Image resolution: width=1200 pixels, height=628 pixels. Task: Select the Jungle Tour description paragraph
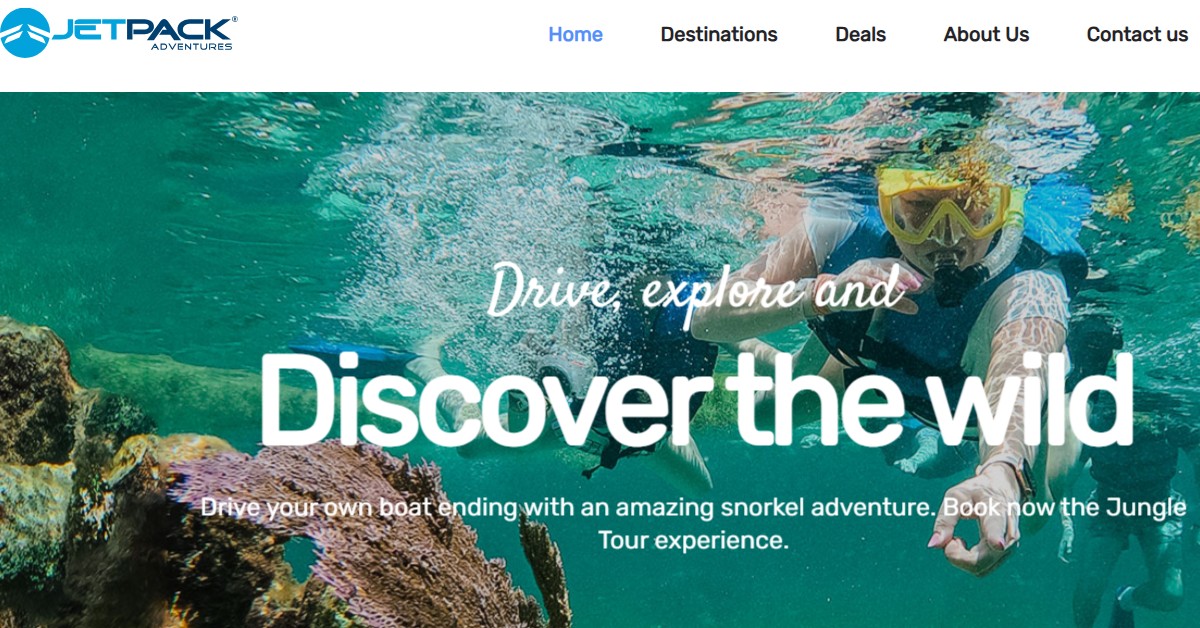point(693,523)
